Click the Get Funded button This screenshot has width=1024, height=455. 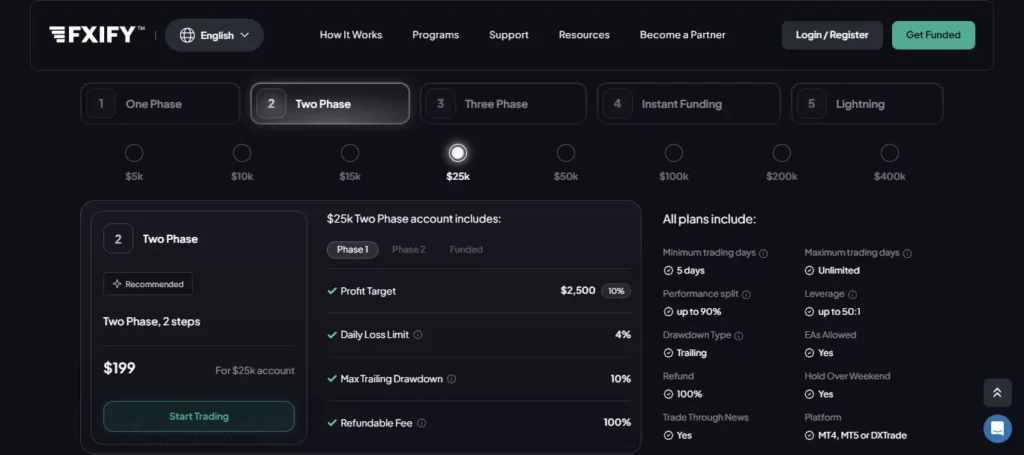point(933,35)
